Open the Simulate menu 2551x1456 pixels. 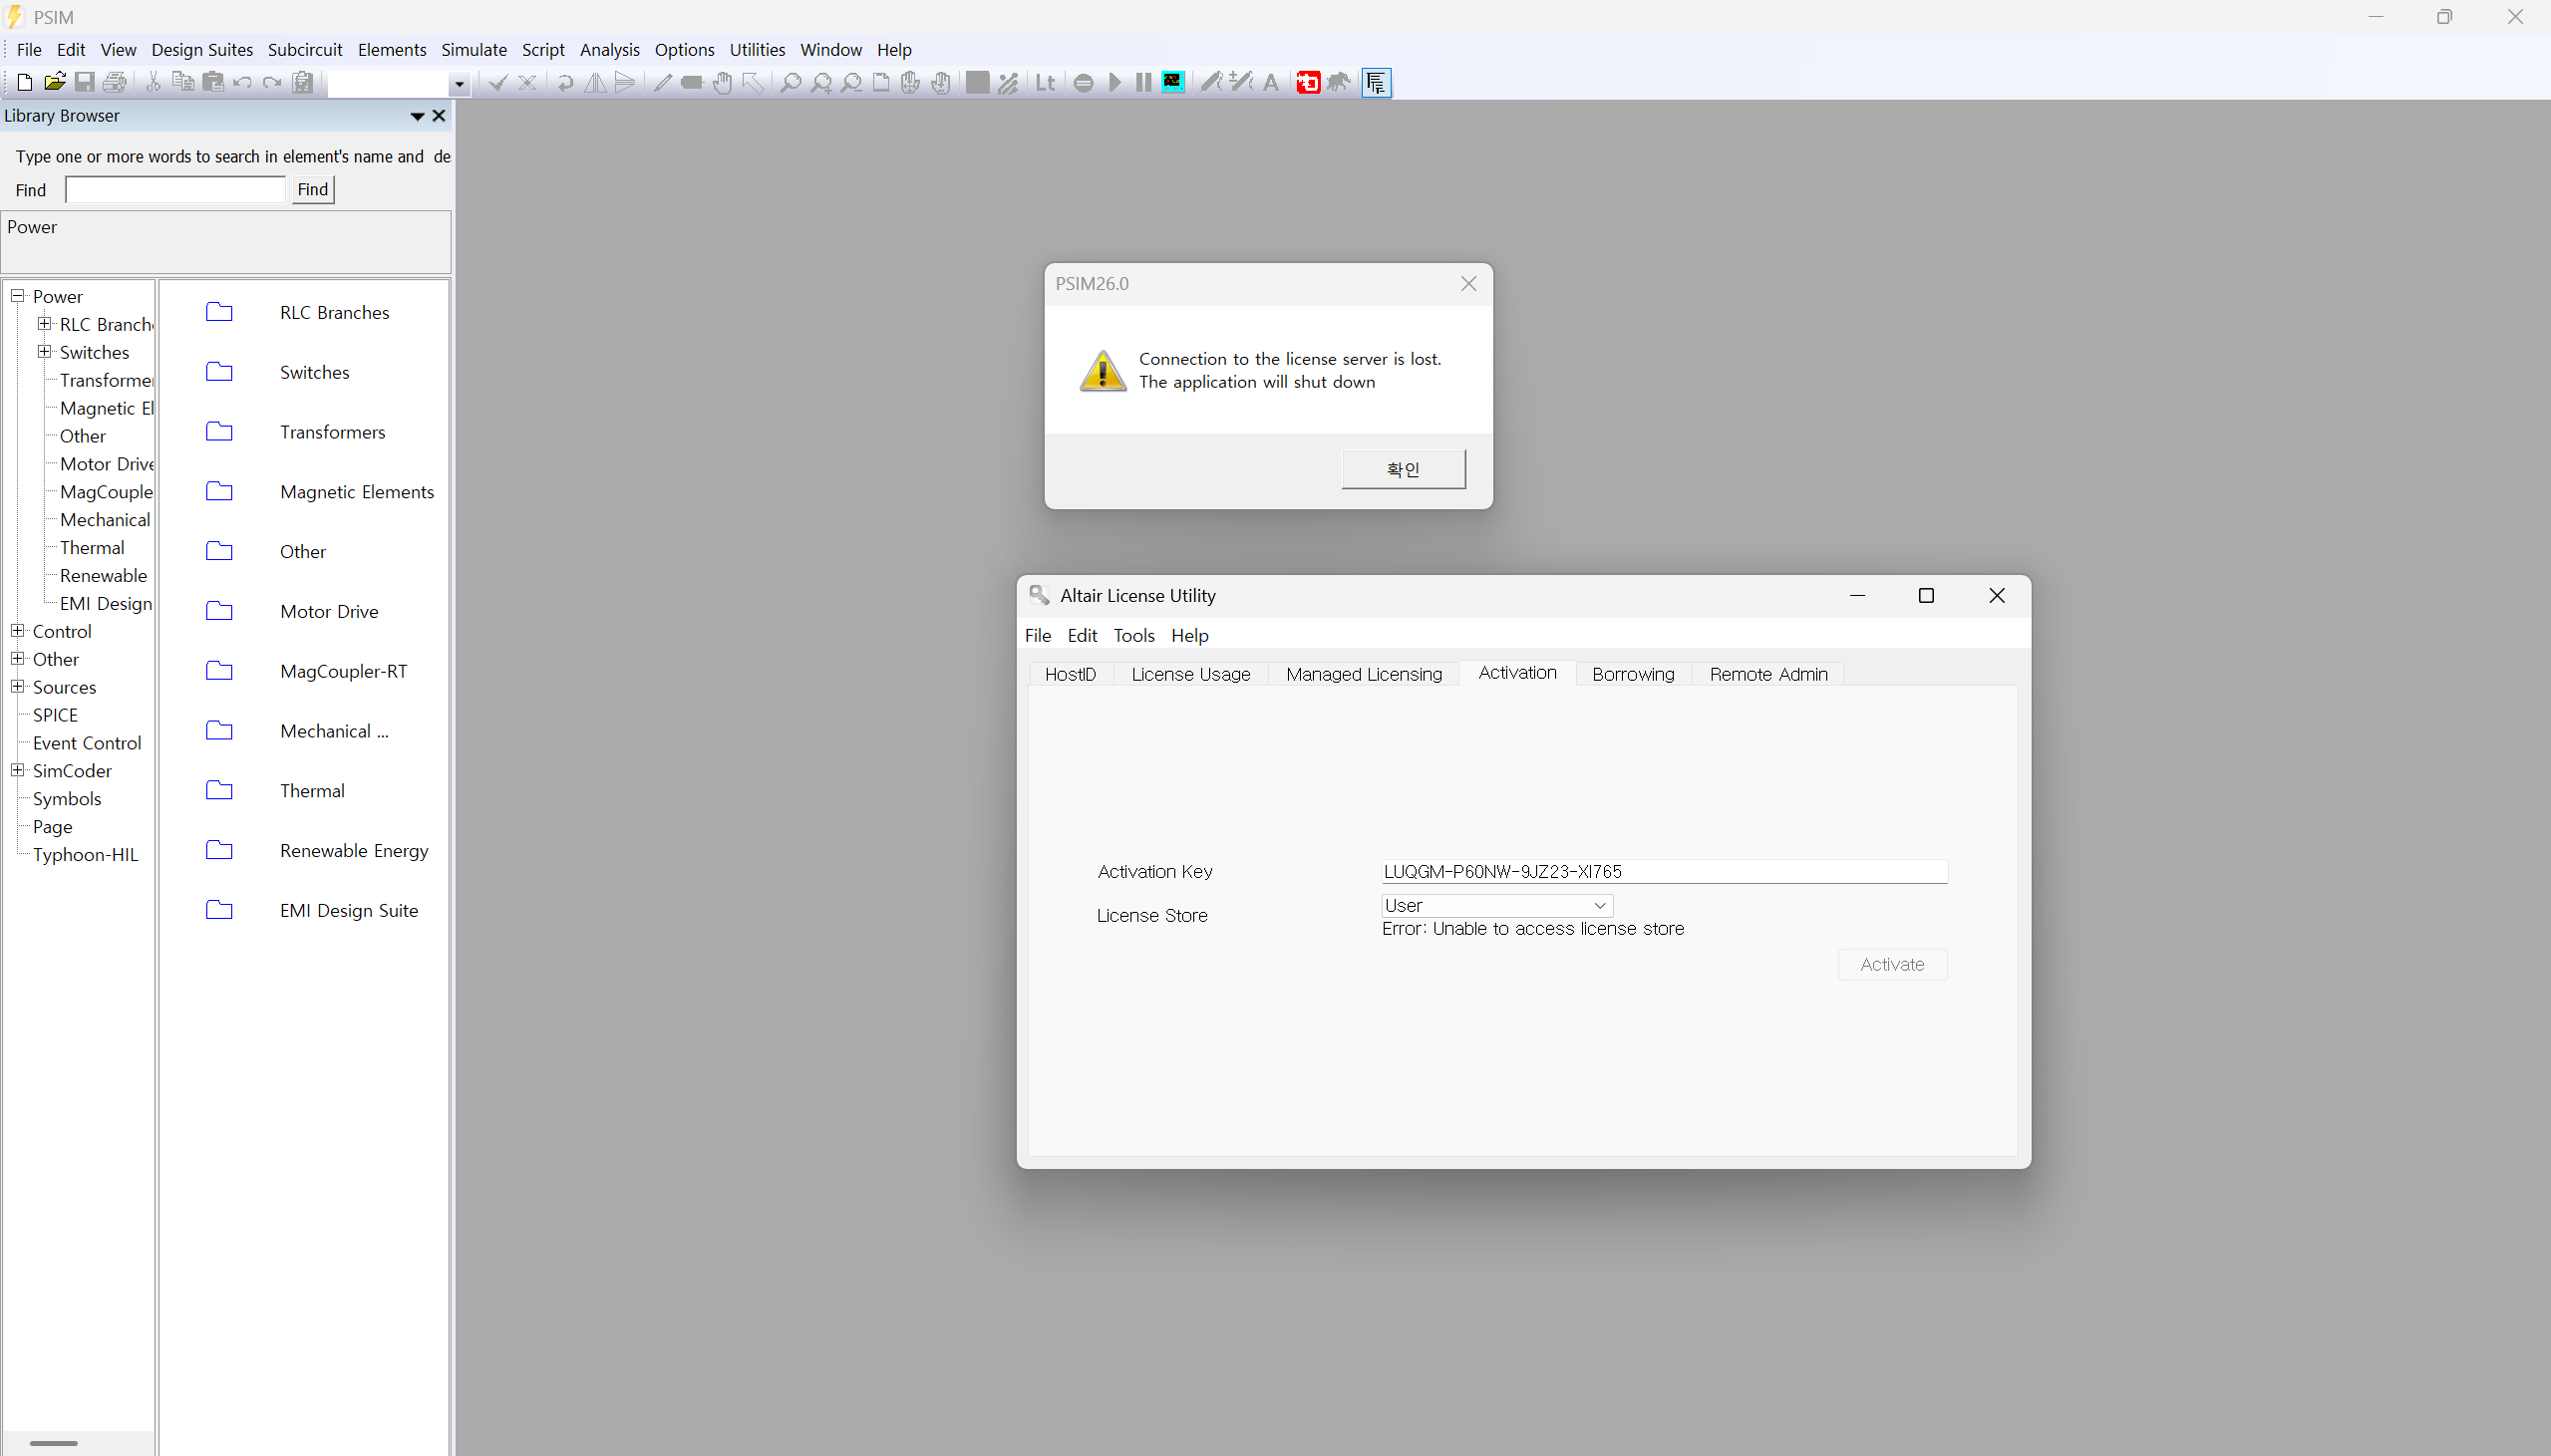coord(474,49)
